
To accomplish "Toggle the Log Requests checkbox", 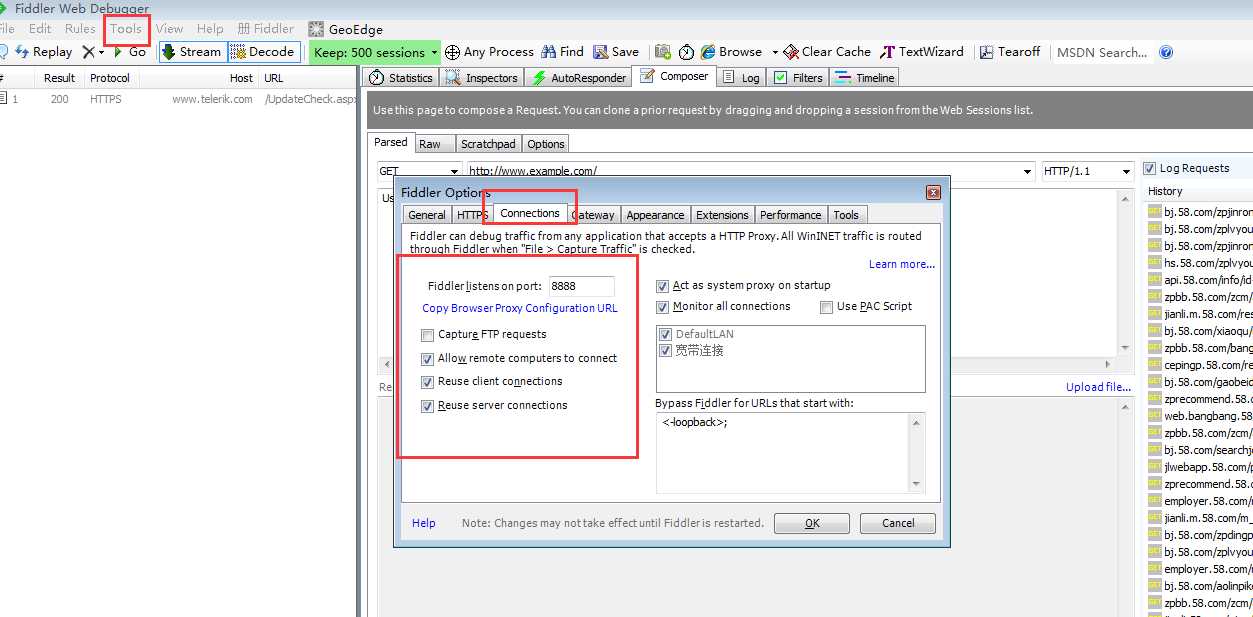I will (x=1150, y=168).
